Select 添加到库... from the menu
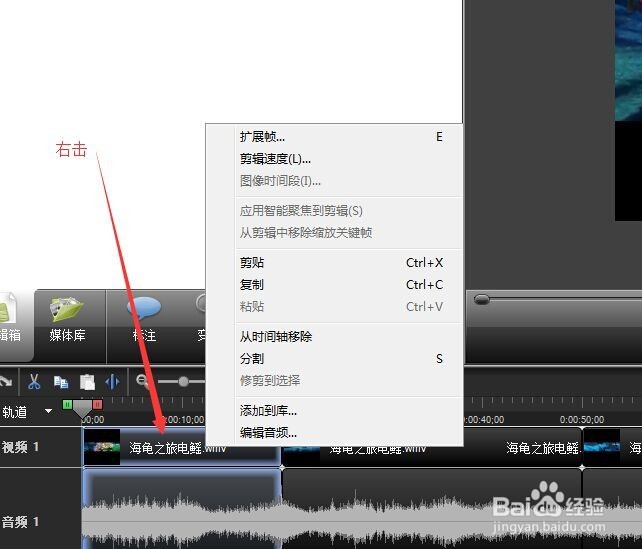 click(349, 411)
